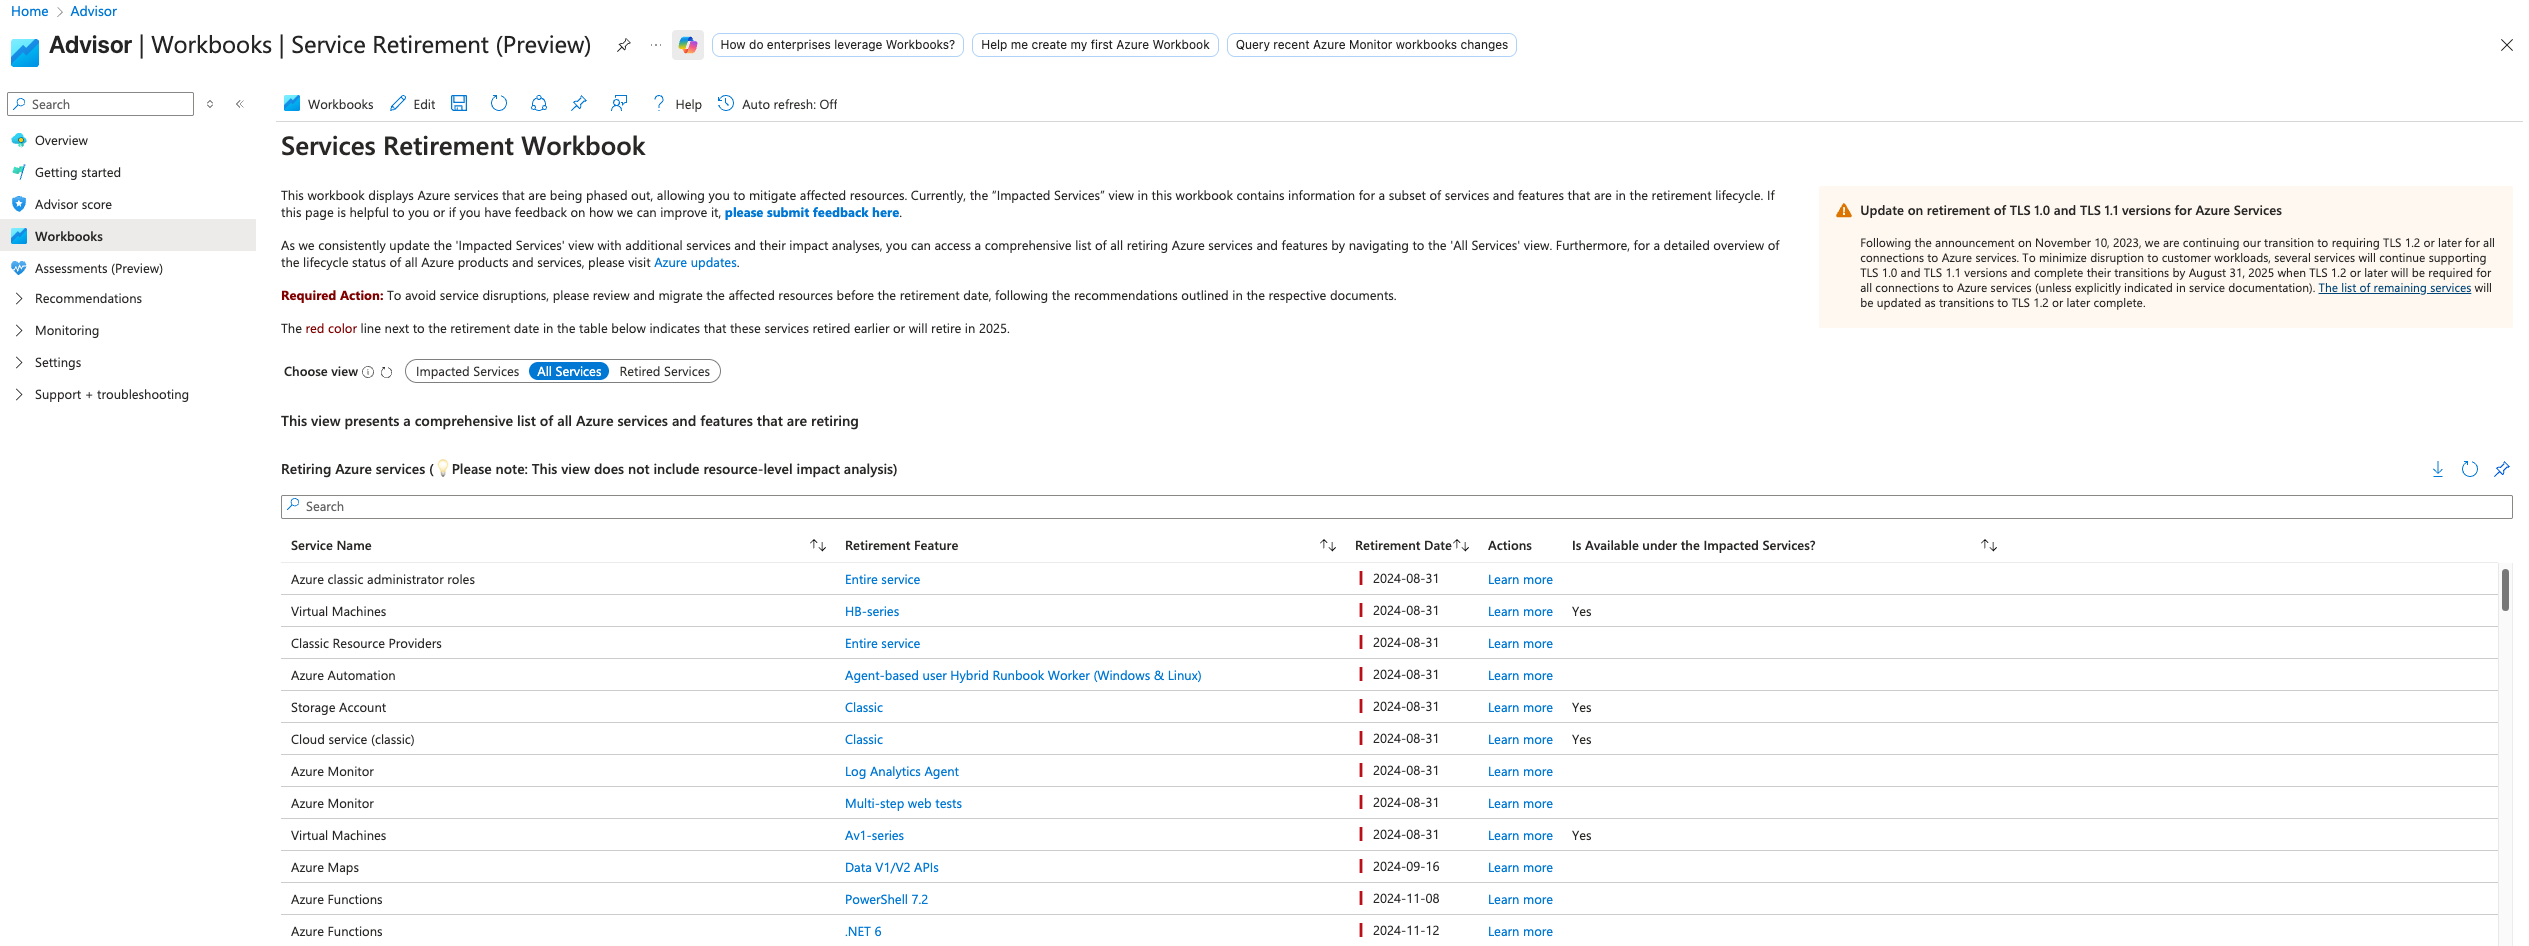Screen dimensions: 2529x946
Task: Open Help from the question mark icon
Action: point(659,104)
